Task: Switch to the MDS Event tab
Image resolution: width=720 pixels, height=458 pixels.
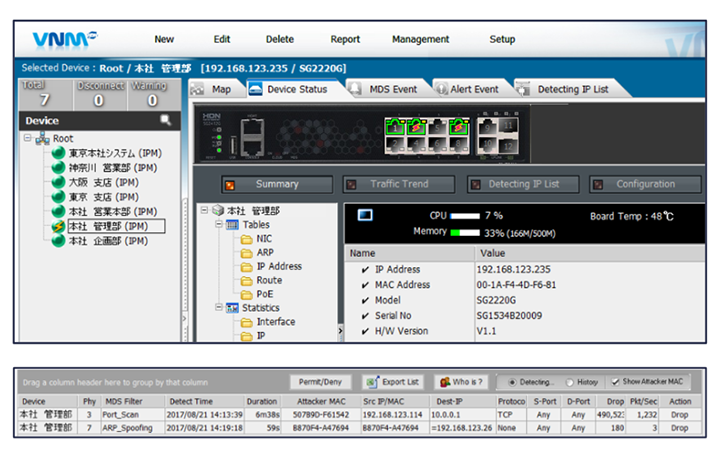Action: pos(392,89)
